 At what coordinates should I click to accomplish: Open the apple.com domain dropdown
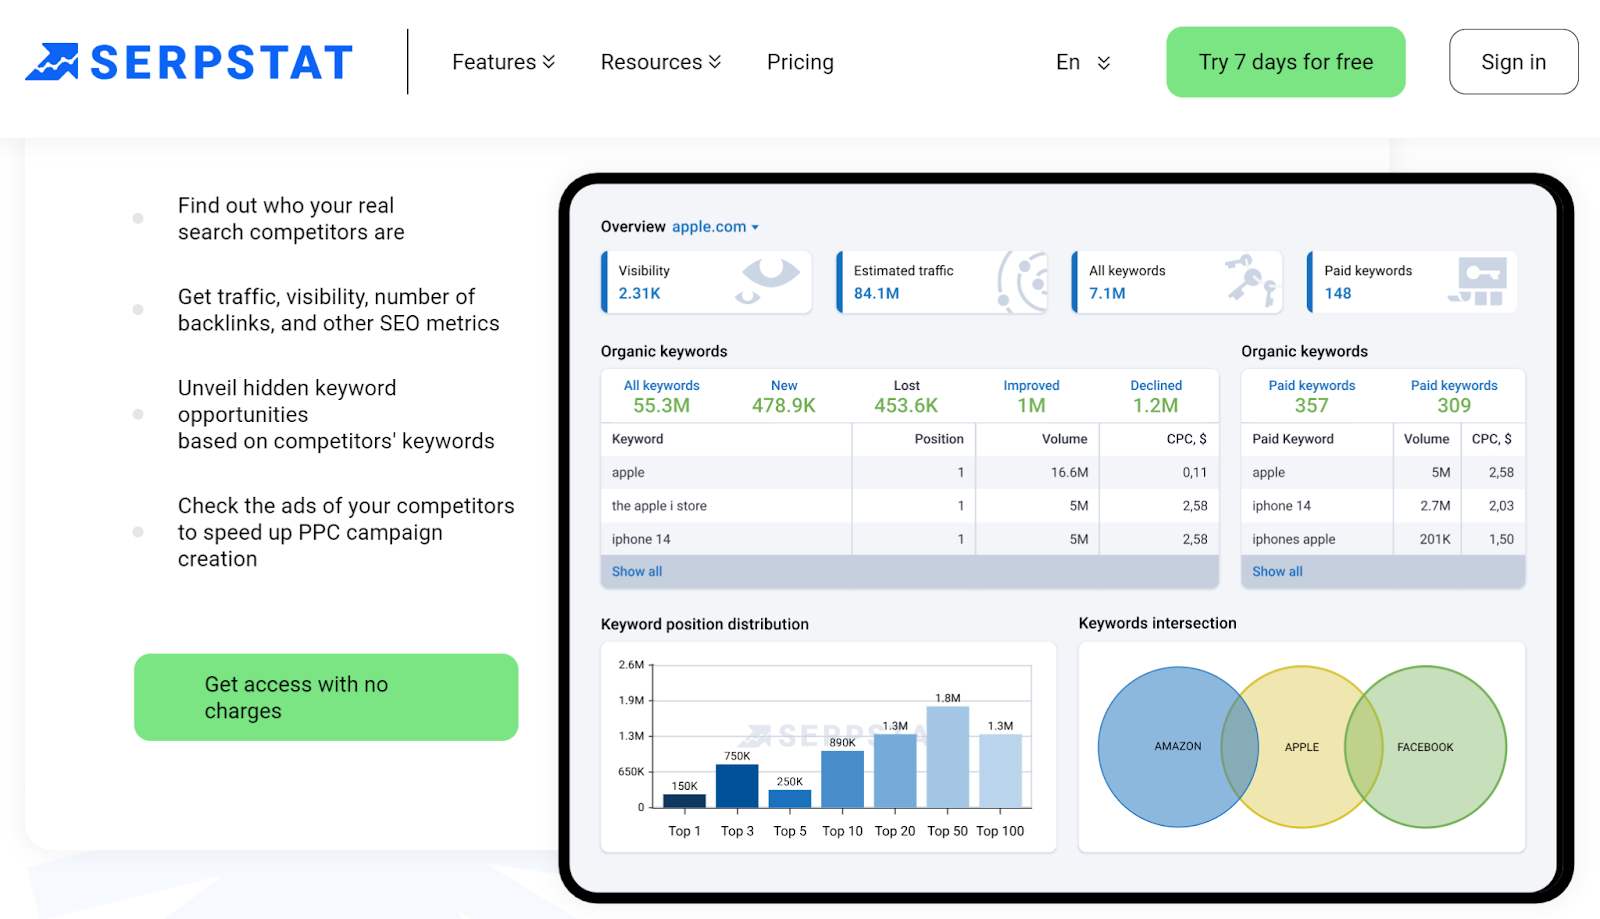coord(715,227)
